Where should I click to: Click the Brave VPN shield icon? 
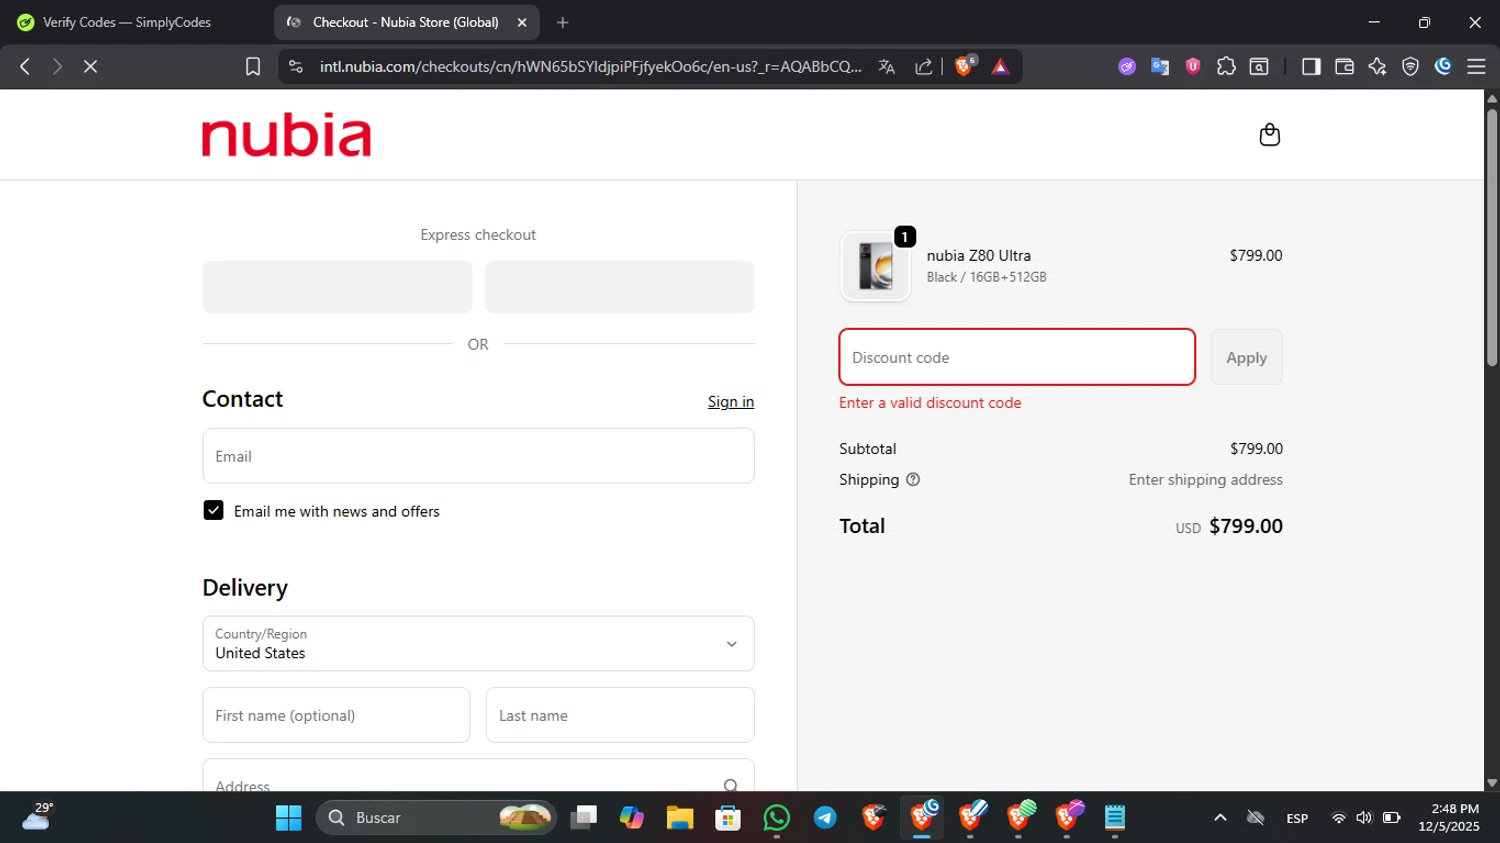[1410, 66]
